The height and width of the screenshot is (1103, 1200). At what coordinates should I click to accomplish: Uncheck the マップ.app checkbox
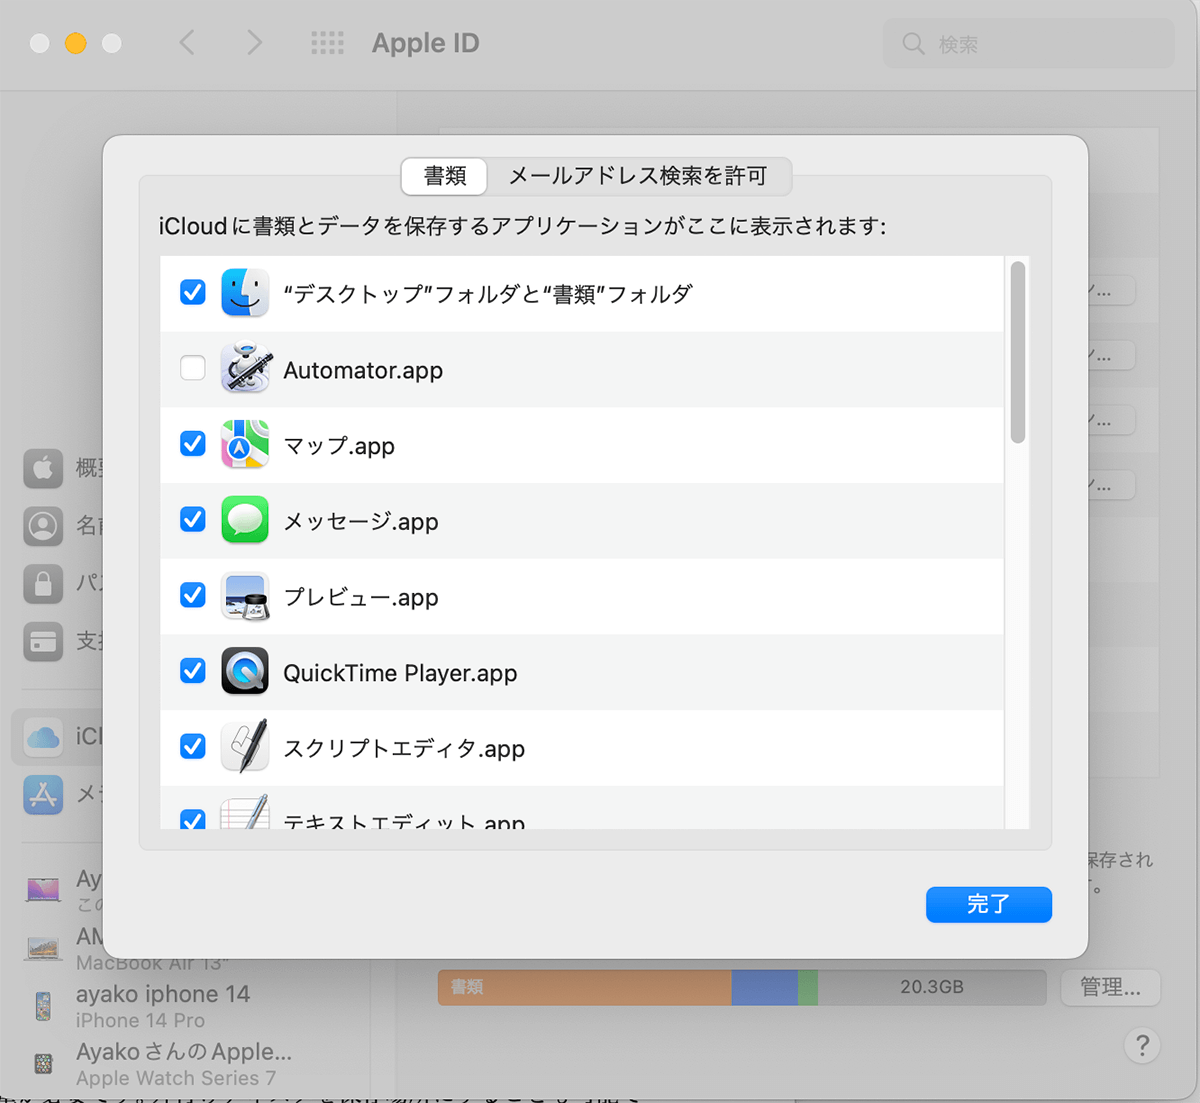[x=193, y=443]
